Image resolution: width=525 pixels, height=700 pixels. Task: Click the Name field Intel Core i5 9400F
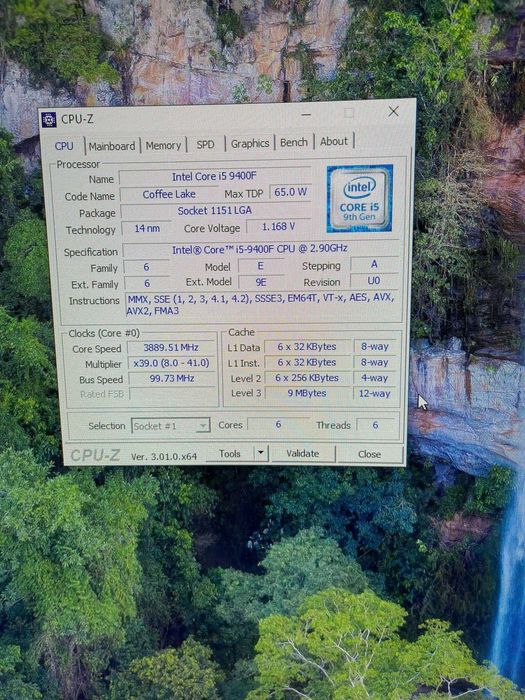coord(214,176)
